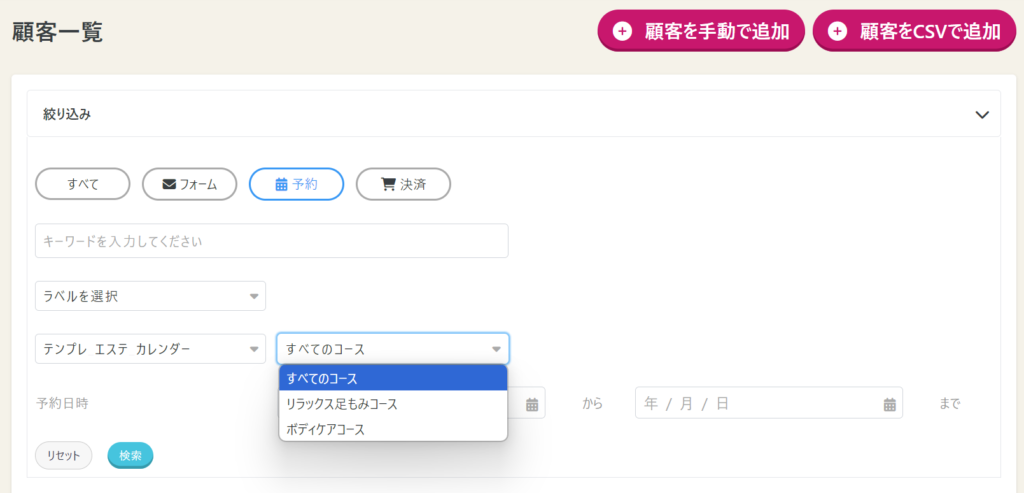This screenshot has height=493, width=1024.
Task: Click the calendar icon in 予約 filter
Action: point(281,184)
